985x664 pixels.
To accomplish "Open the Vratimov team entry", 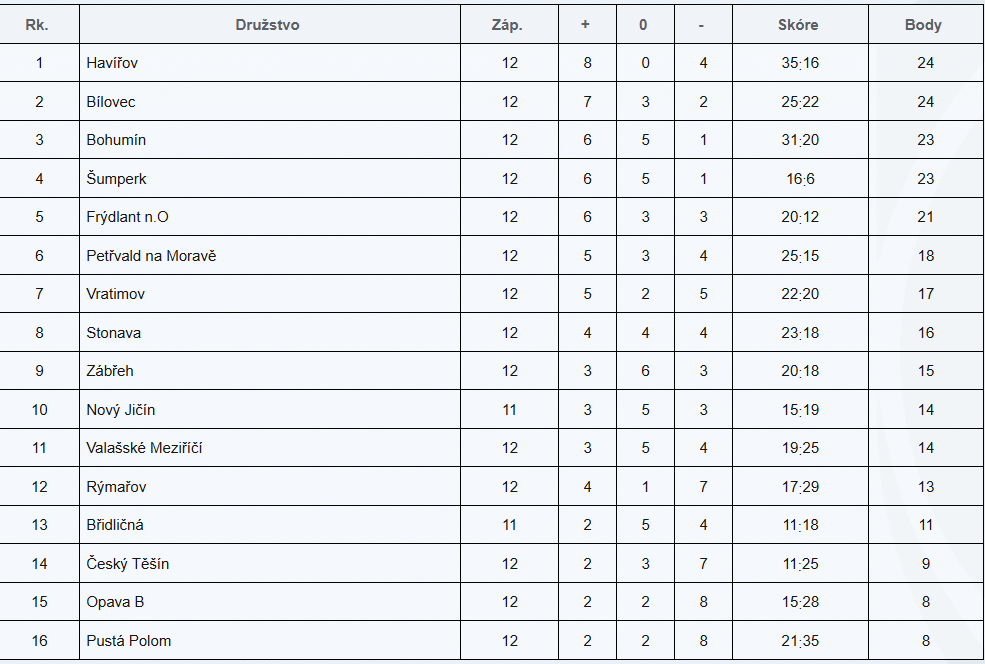I will [x=115, y=294].
